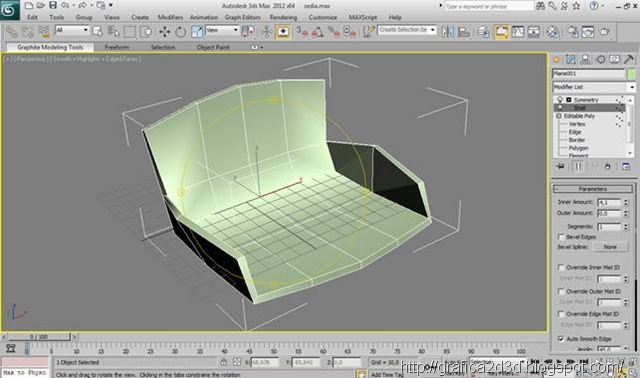Uncheck Auto Smooth Edge
640x378 pixels.
[561, 339]
